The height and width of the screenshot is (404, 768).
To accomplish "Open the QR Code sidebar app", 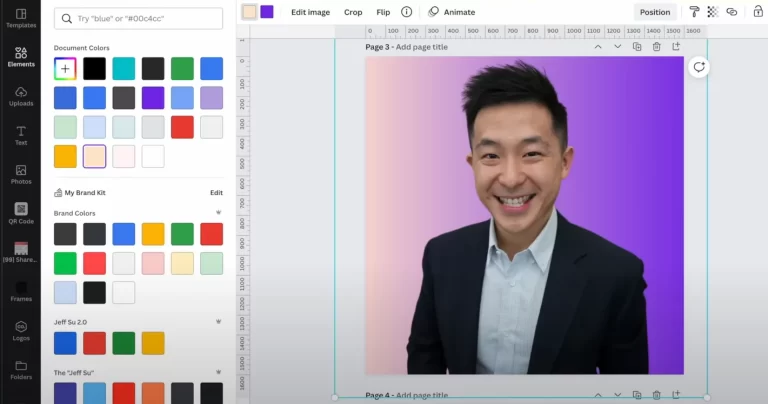I will point(20,213).
